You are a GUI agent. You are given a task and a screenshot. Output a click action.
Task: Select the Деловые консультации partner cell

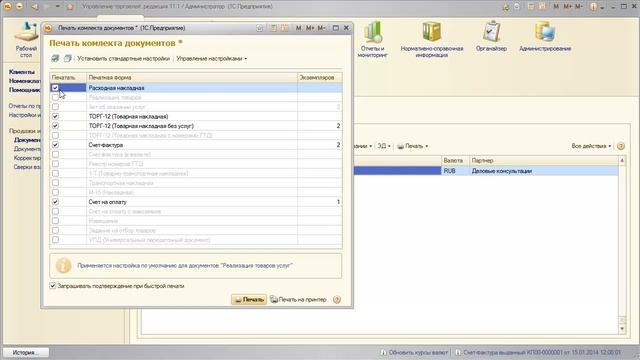tap(544, 171)
